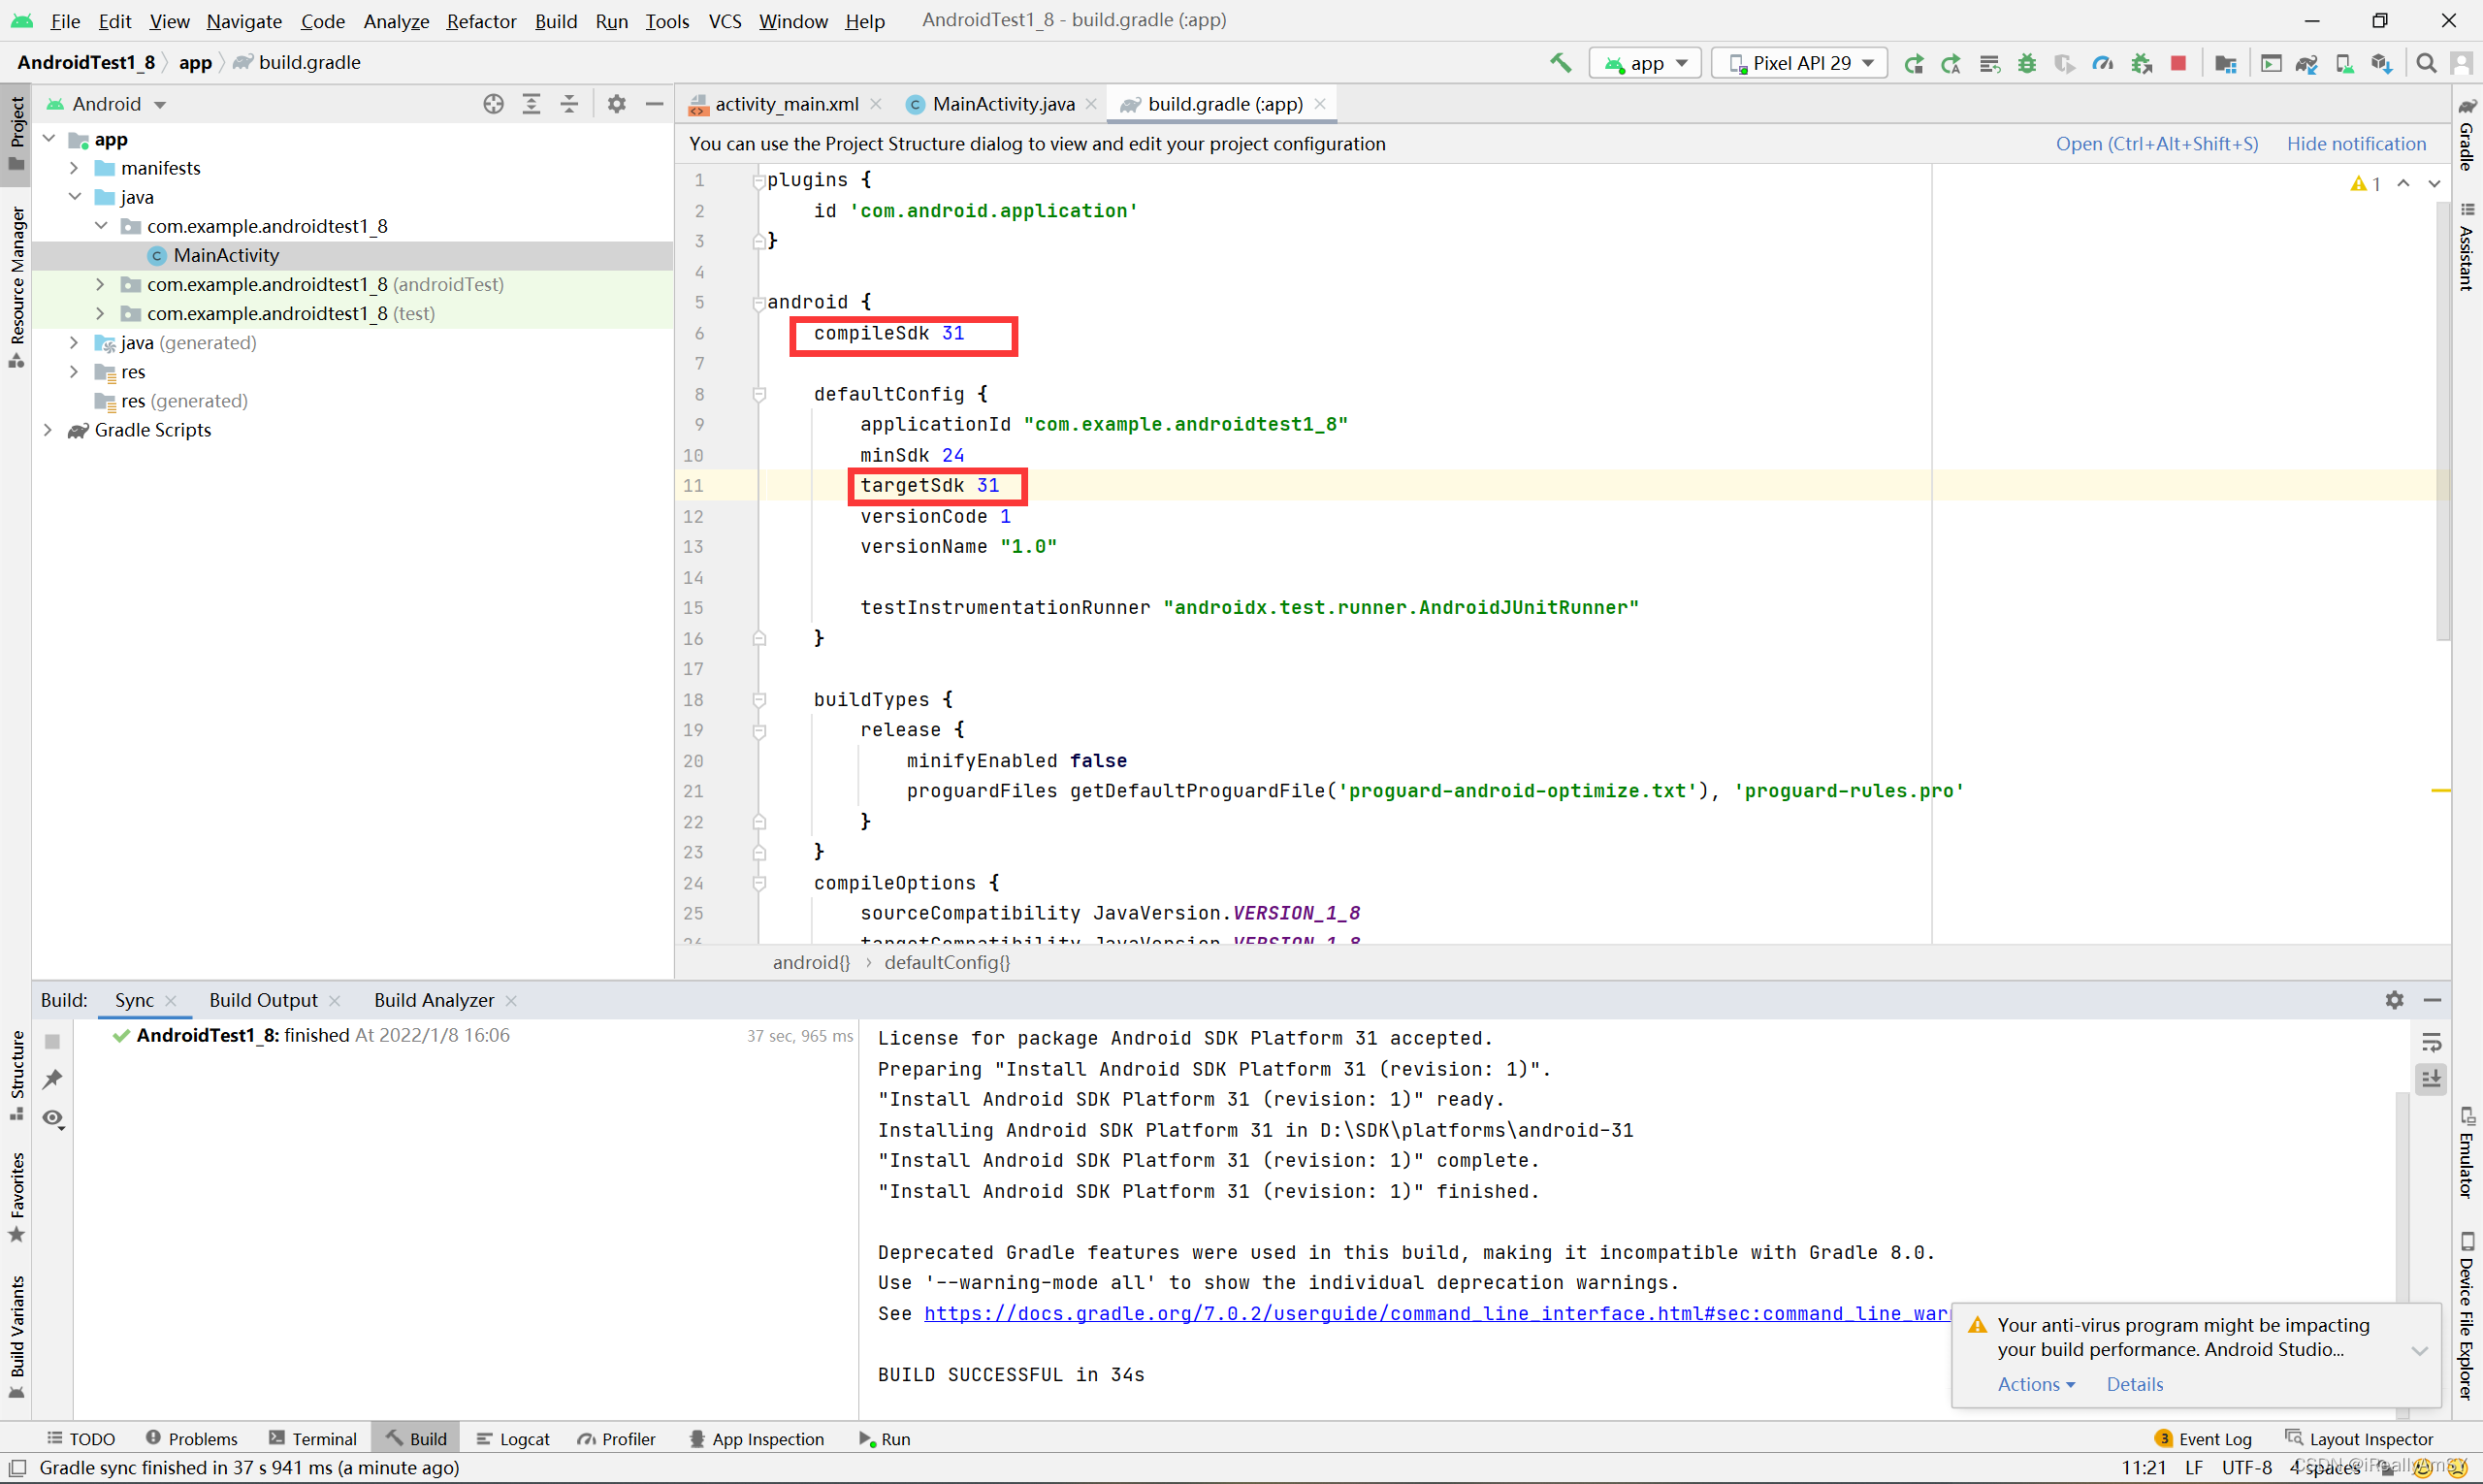Viewport: 2483px width, 1484px height.
Task: Open the Analyze menu
Action: click(x=396, y=21)
